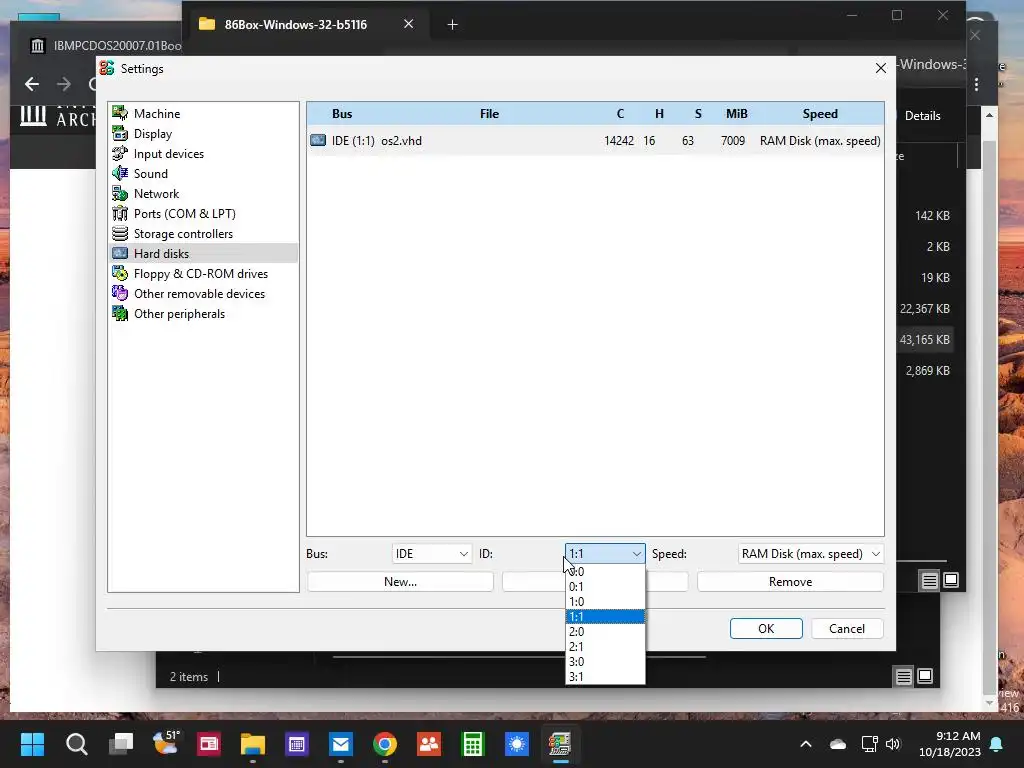
Task: Choose ID 1:0 in the dropdown list
Action: (x=605, y=601)
